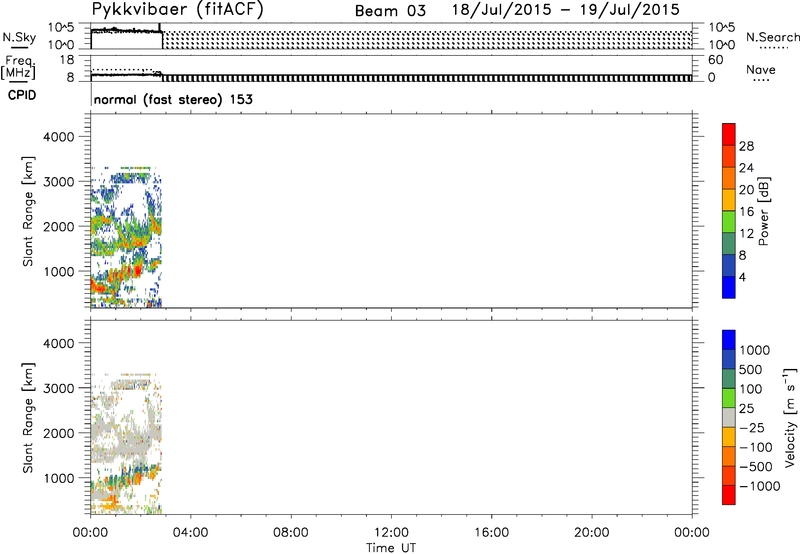The height and width of the screenshot is (554, 800).
Task: Click the hatched N.Search region in top panel
Action: click(427, 39)
